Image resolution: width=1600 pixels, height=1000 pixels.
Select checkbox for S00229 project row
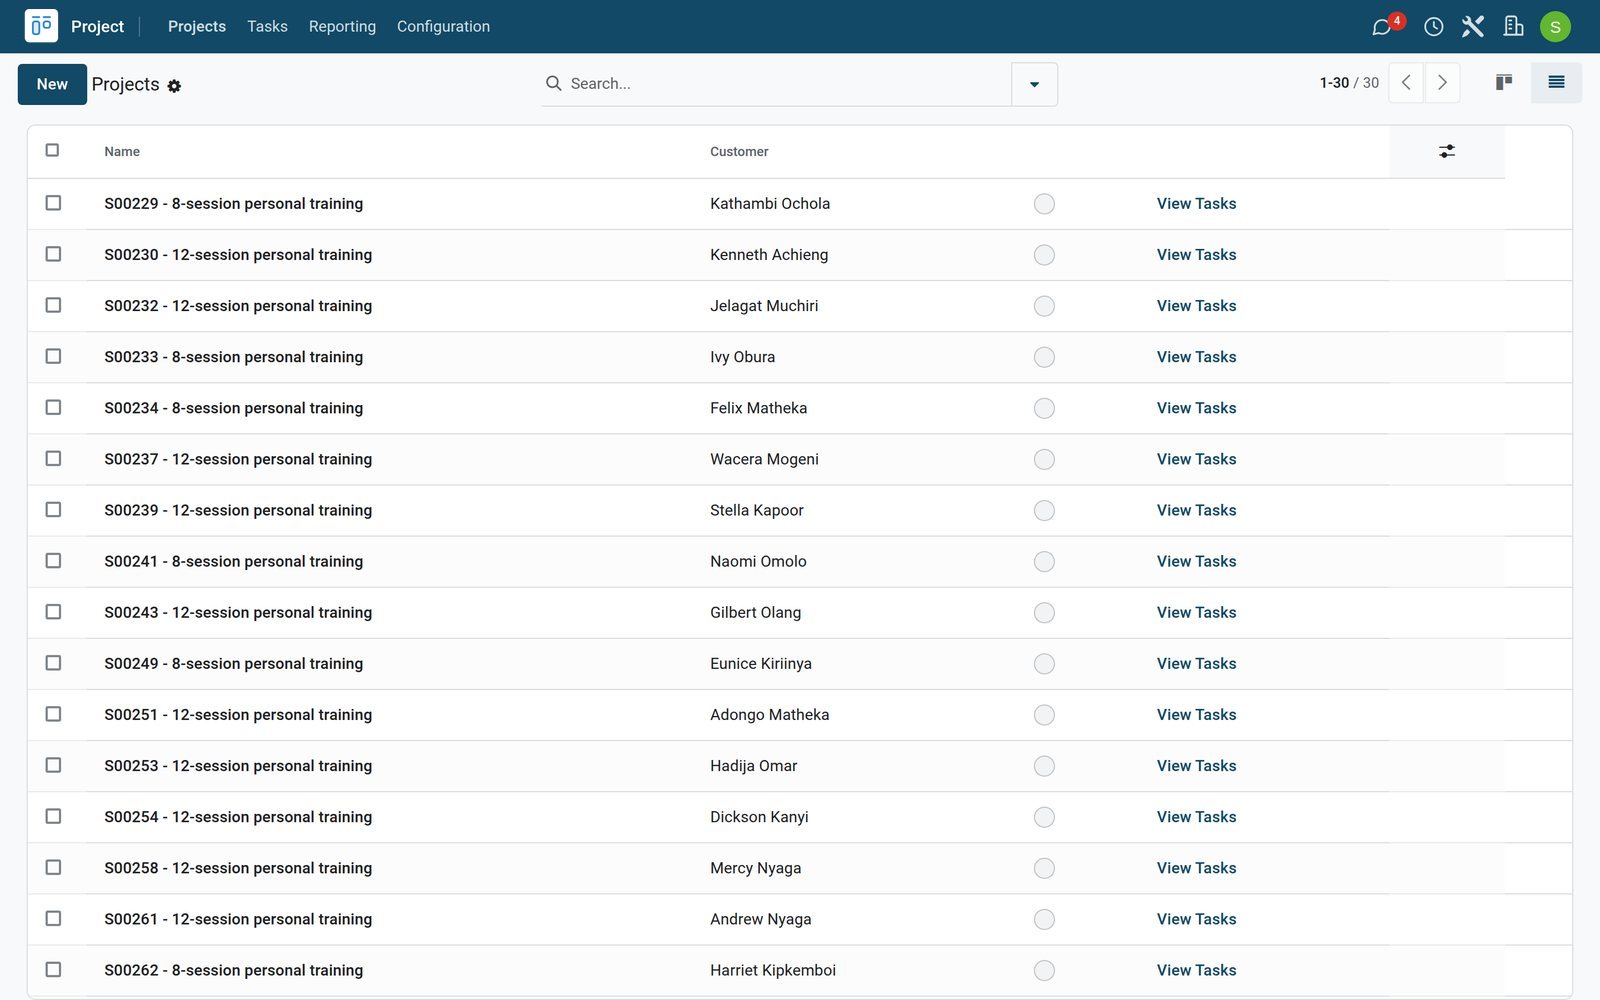coord(53,203)
